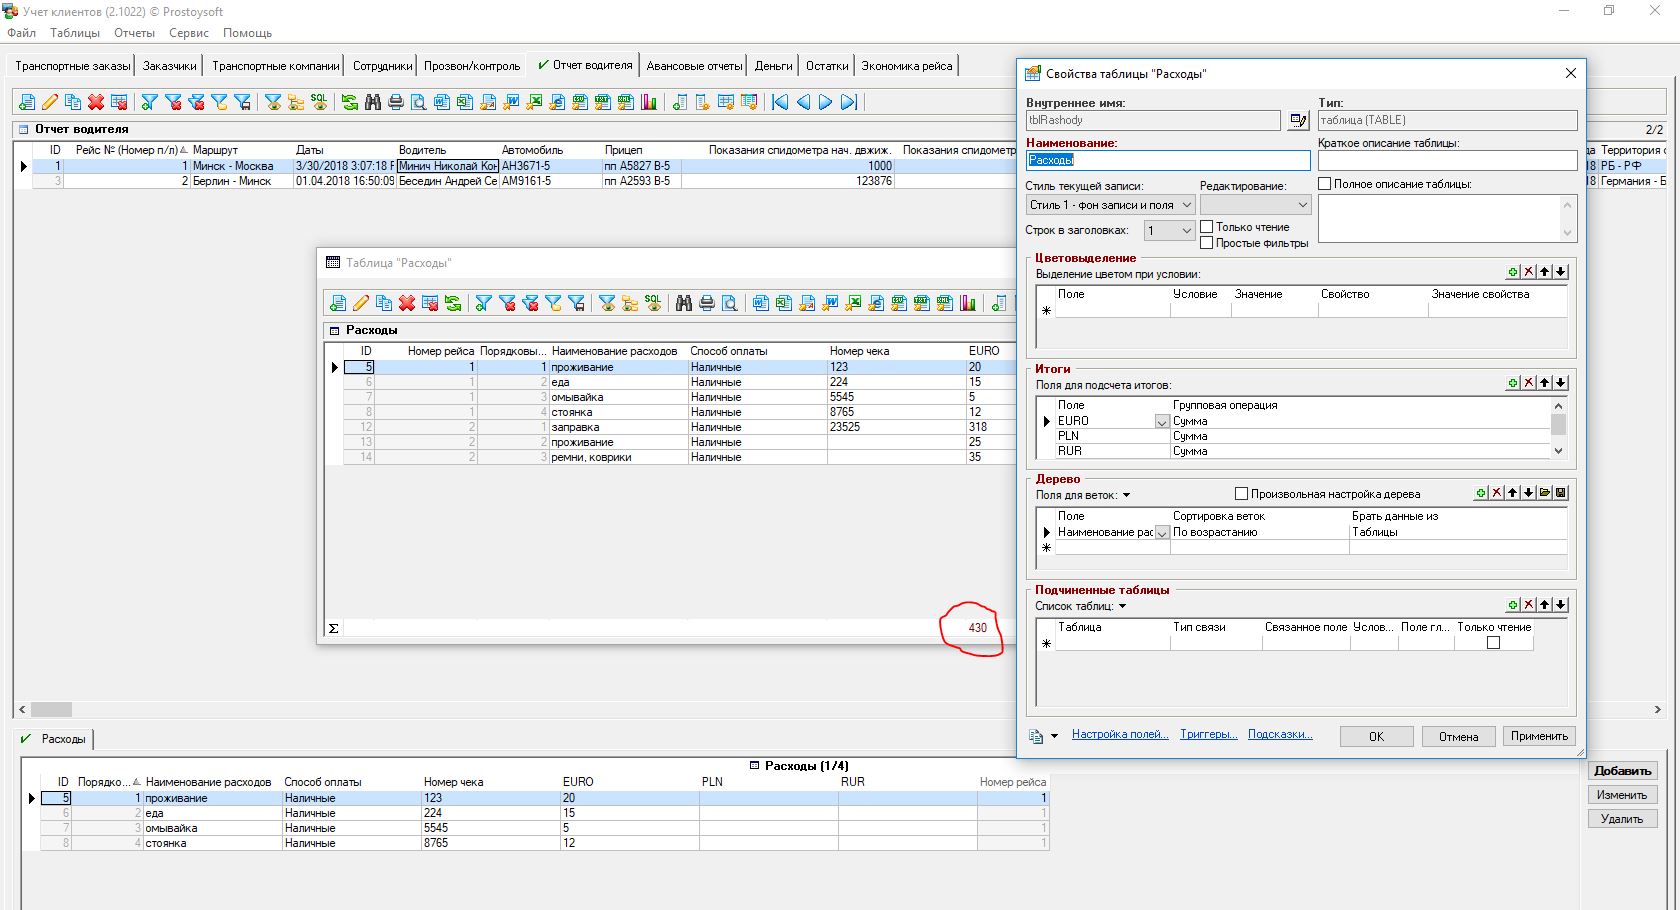This screenshot has width=1680, height=910.
Task: Click open-folder icon in Дерево section
Action: coord(1545,493)
